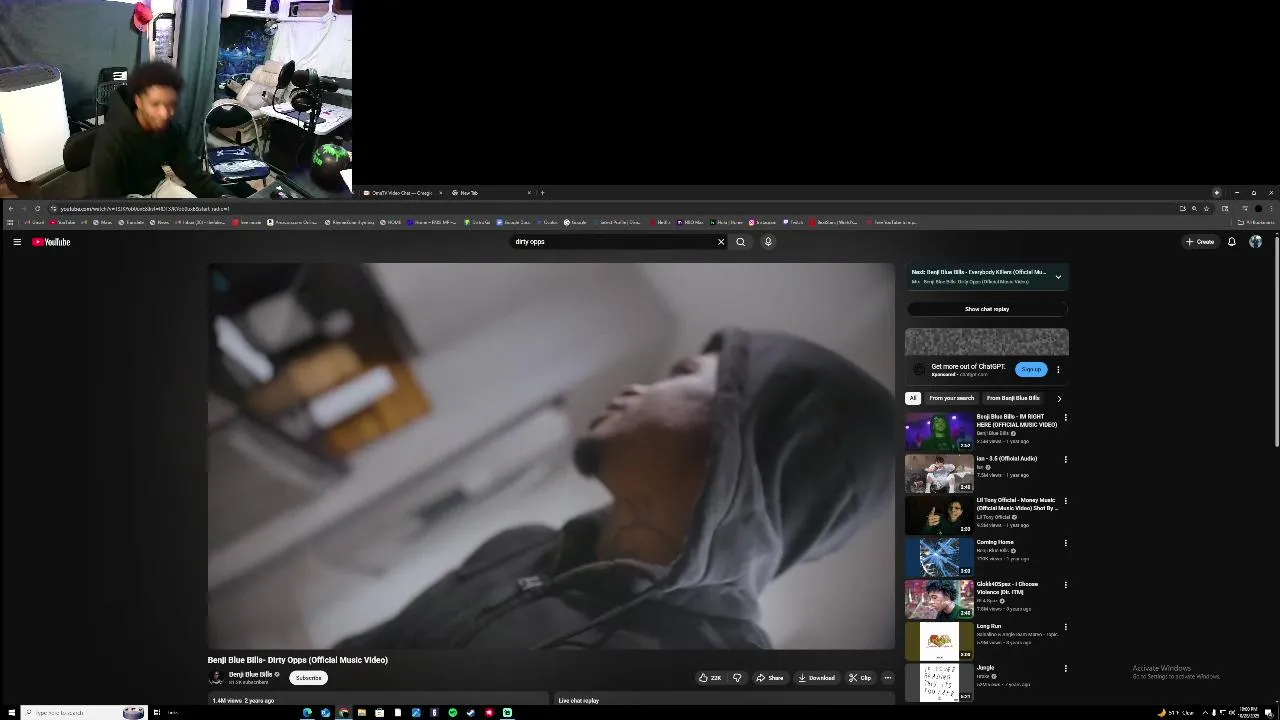Open options for 'IM RIGHT HERE' video

tap(1065, 417)
